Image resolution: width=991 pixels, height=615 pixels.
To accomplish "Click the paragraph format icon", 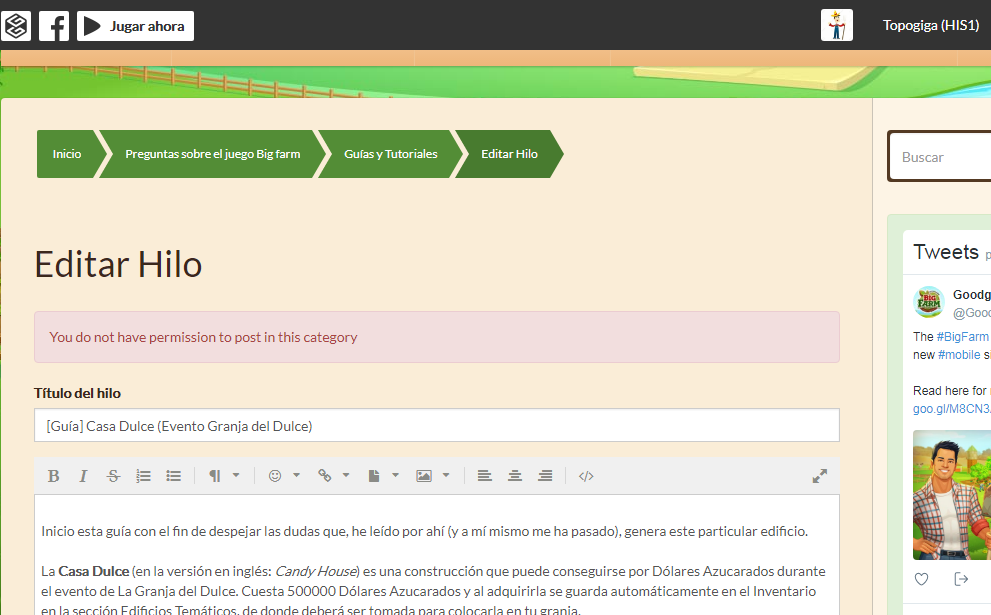I will point(215,476).
